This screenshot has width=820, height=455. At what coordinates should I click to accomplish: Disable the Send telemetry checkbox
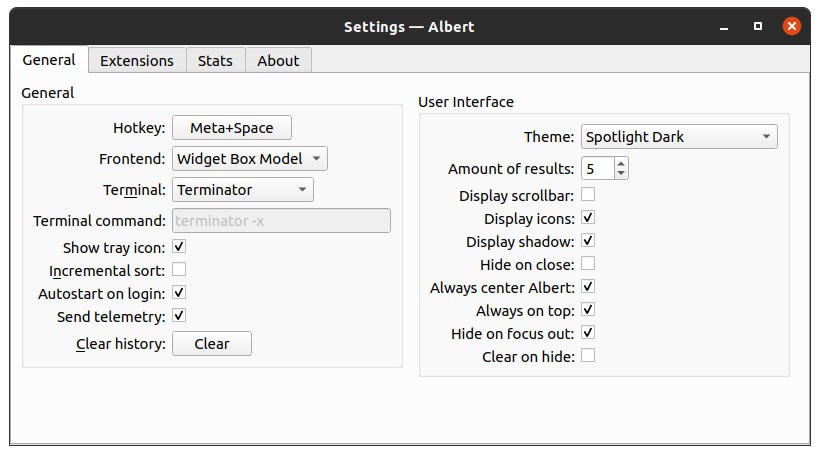[x=179, y=315]
